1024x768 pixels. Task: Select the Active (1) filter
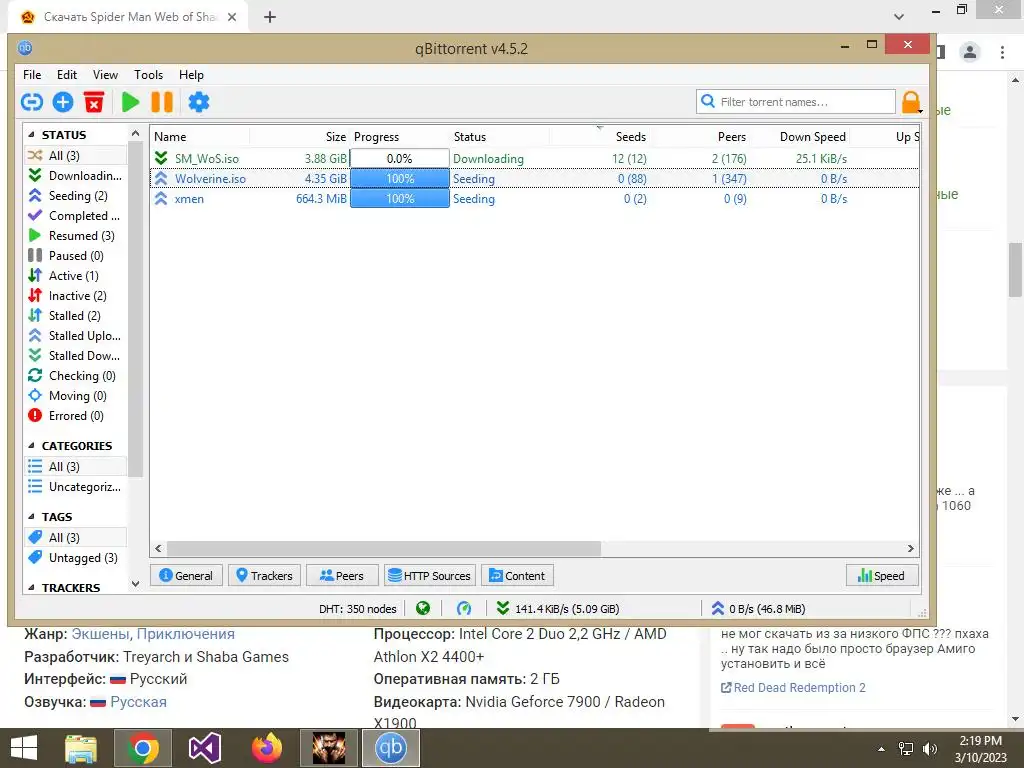76,276
